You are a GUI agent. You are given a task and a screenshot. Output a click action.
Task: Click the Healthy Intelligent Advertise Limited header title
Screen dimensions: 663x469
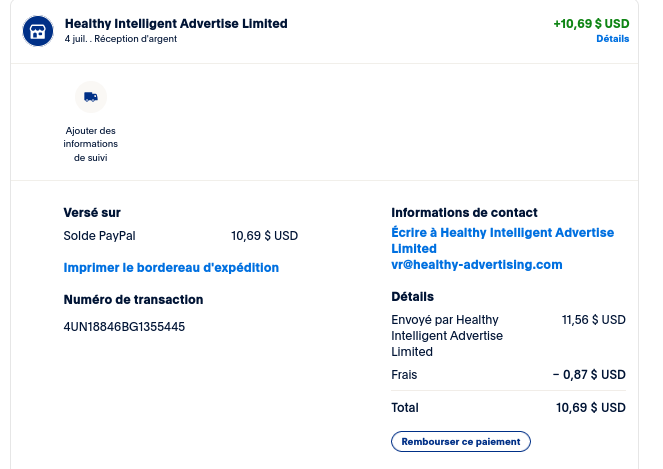(176, 24)
